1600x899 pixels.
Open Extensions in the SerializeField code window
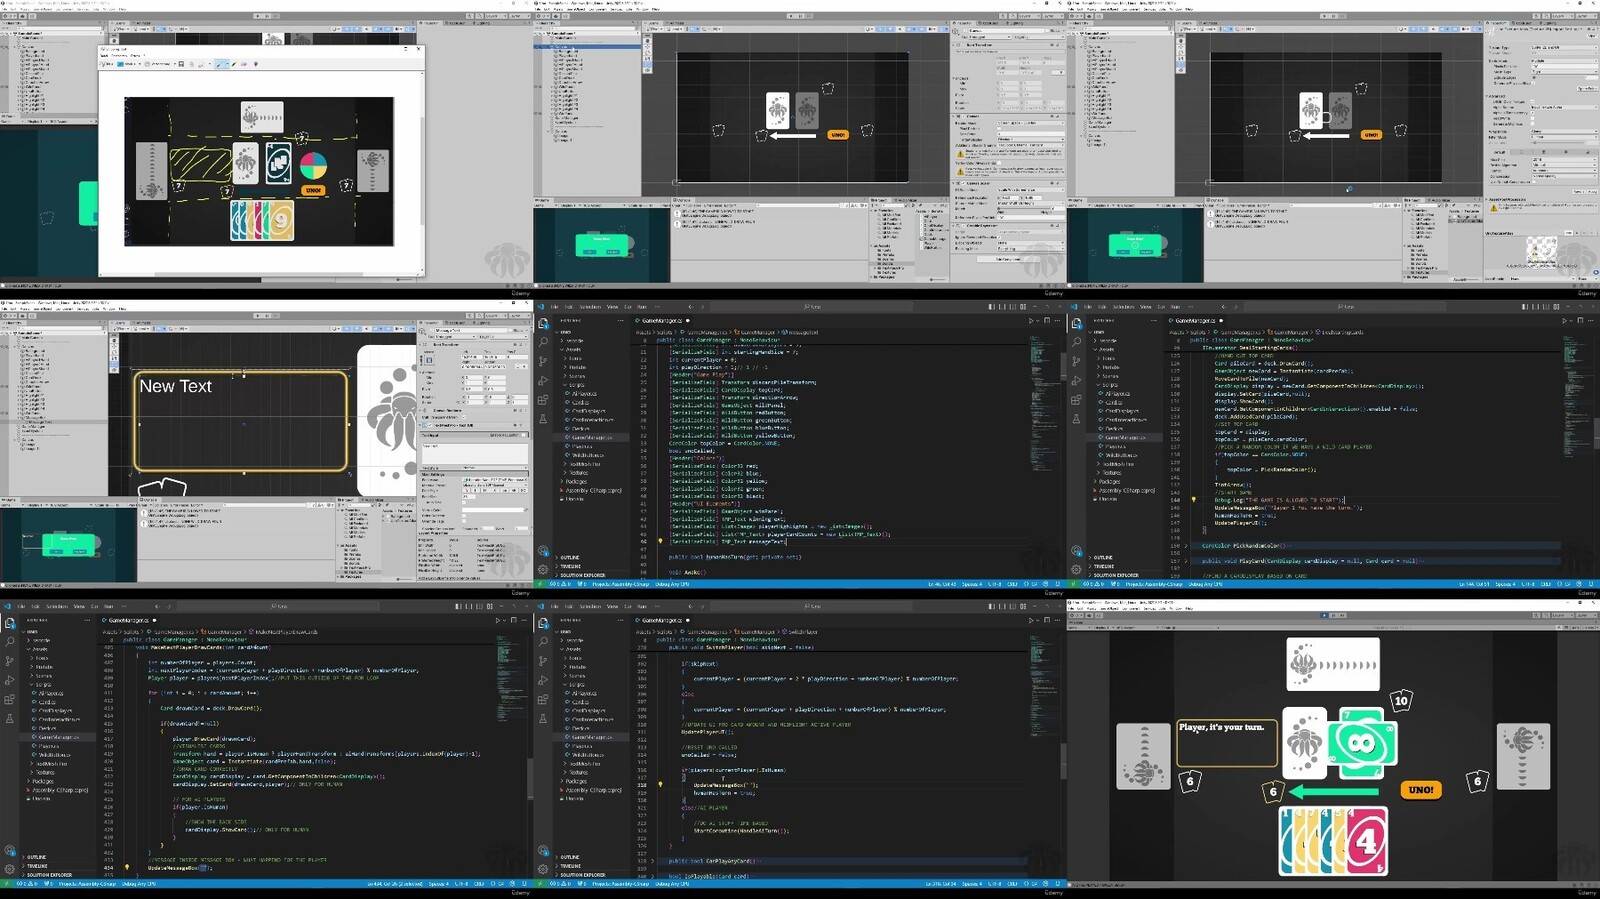point(543,399)
